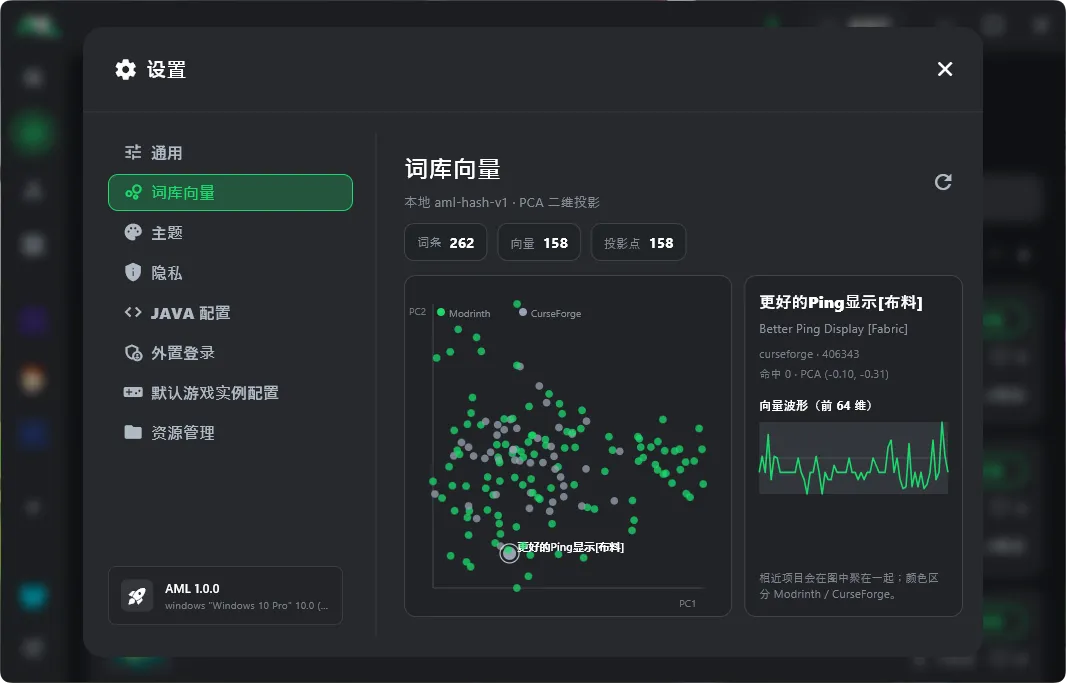Click the 更好的Ping显示[布料] label in the scatter plot
This screenshot has height=683, width=1066.
(x=571, y=547)
